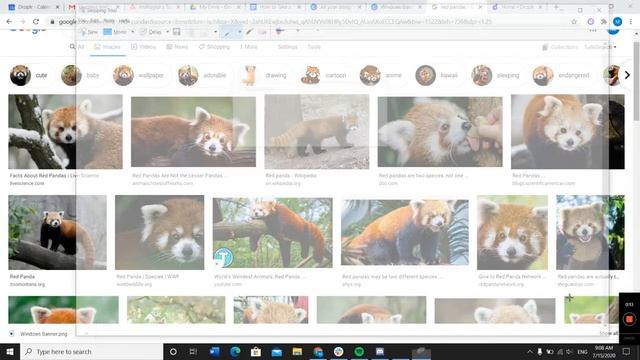
Task: Open a new Chrome tab with the plus button
Action: coord(556,7)
